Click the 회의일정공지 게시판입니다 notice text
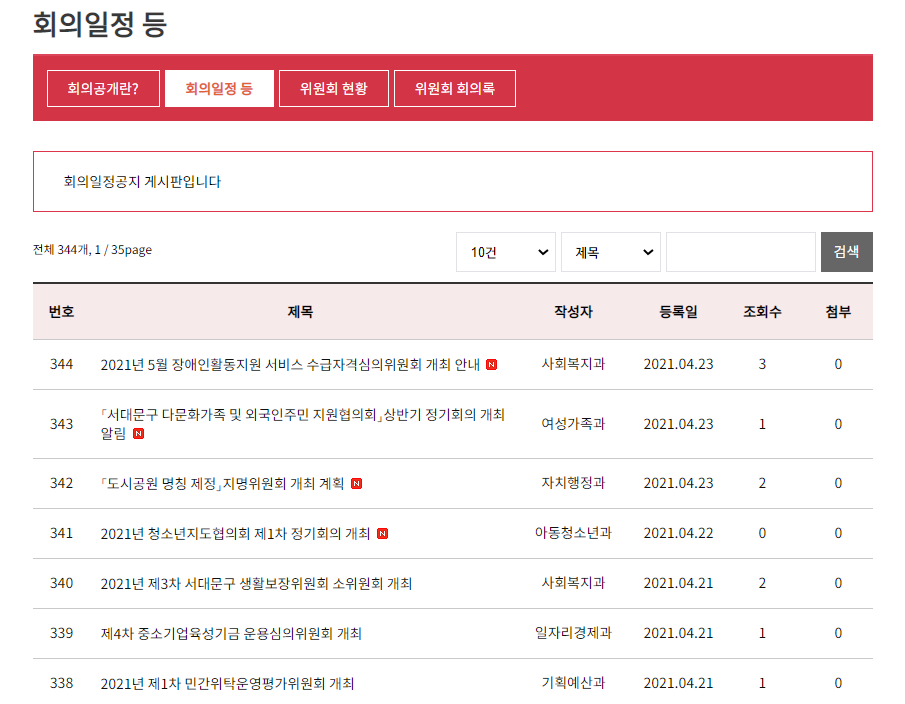905x704 pixels. coord(142,182)
